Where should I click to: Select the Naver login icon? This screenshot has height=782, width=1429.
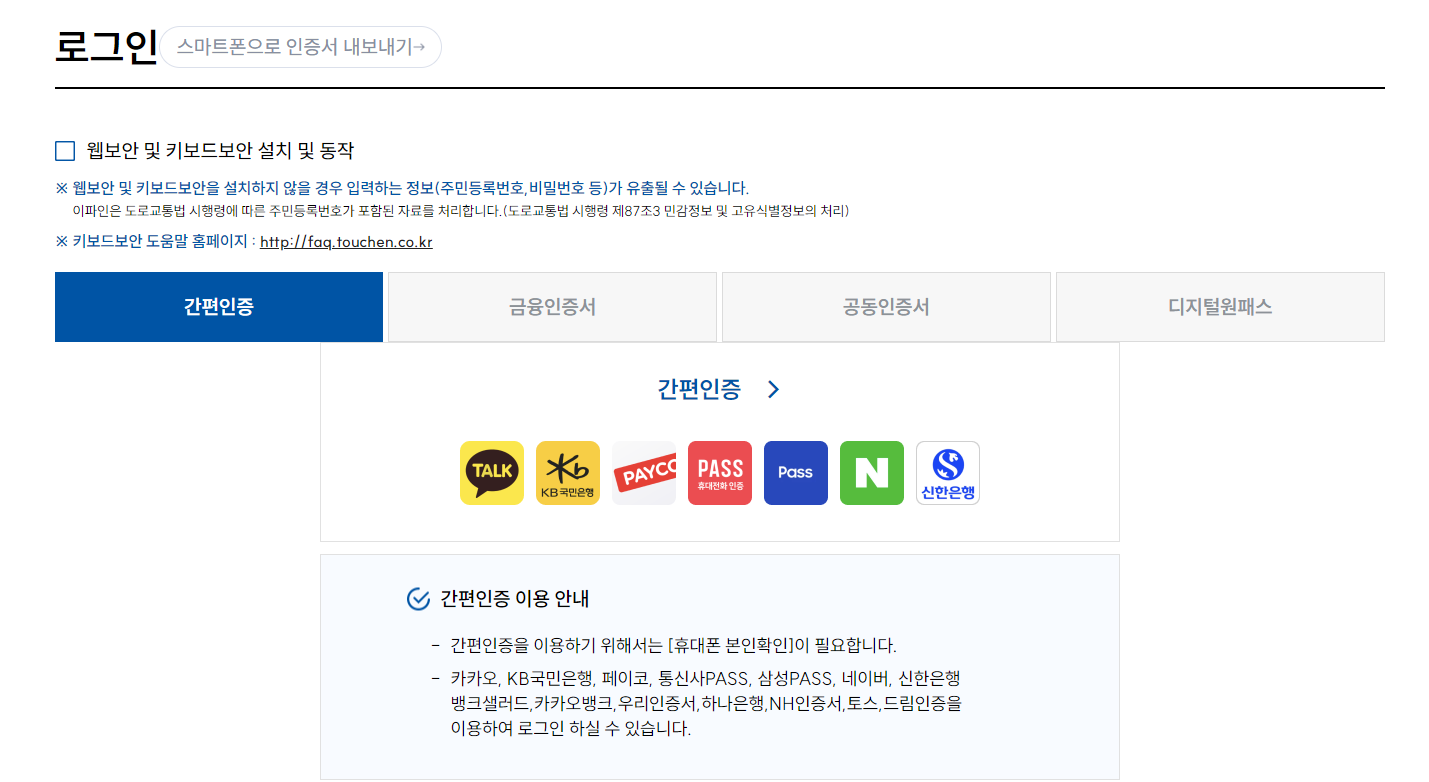point(871,472)
